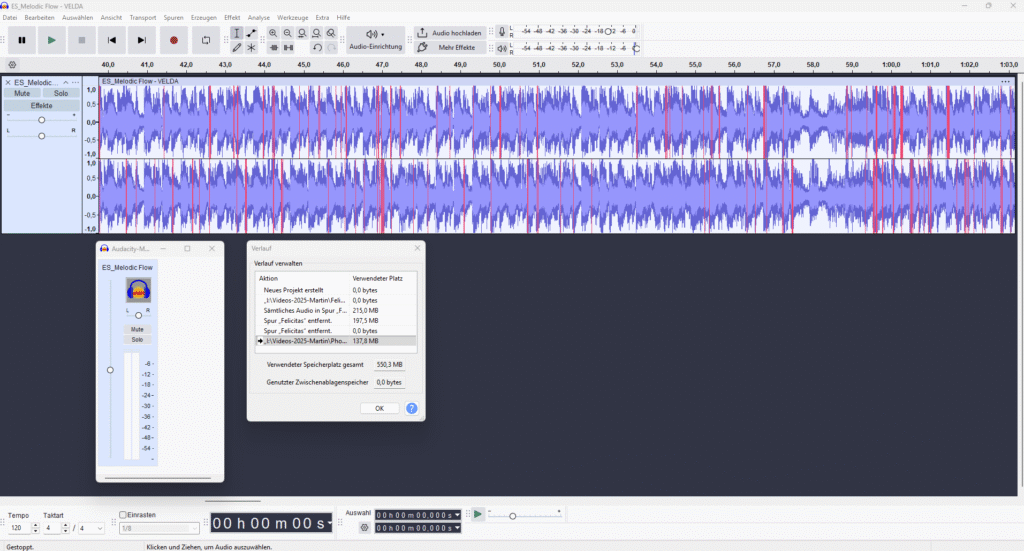Click the headphone instrument icon in mixer
This screenshot has width=1024, height=551.
[138, 290]
